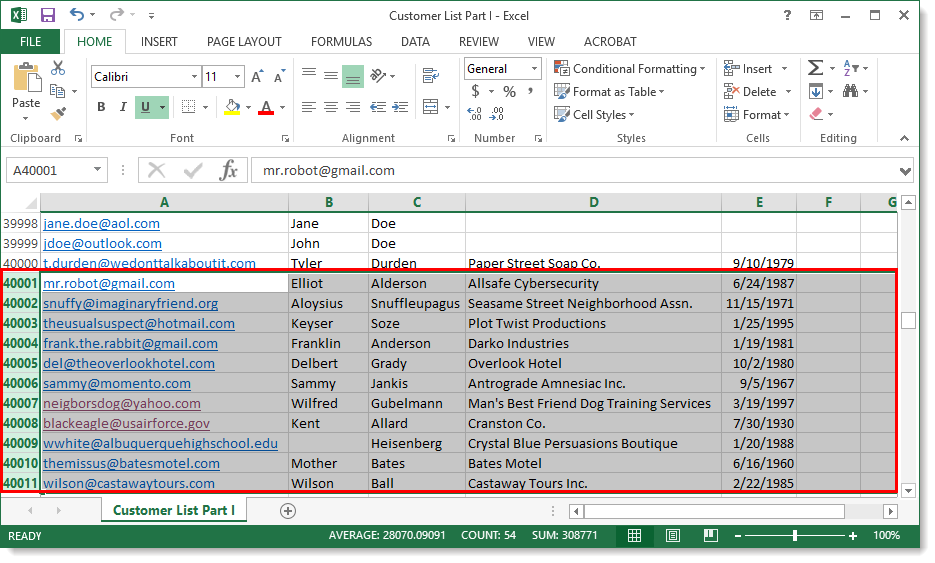Click the Delete cells button
This screenshot has height=563, width=935.
(750, 92)
